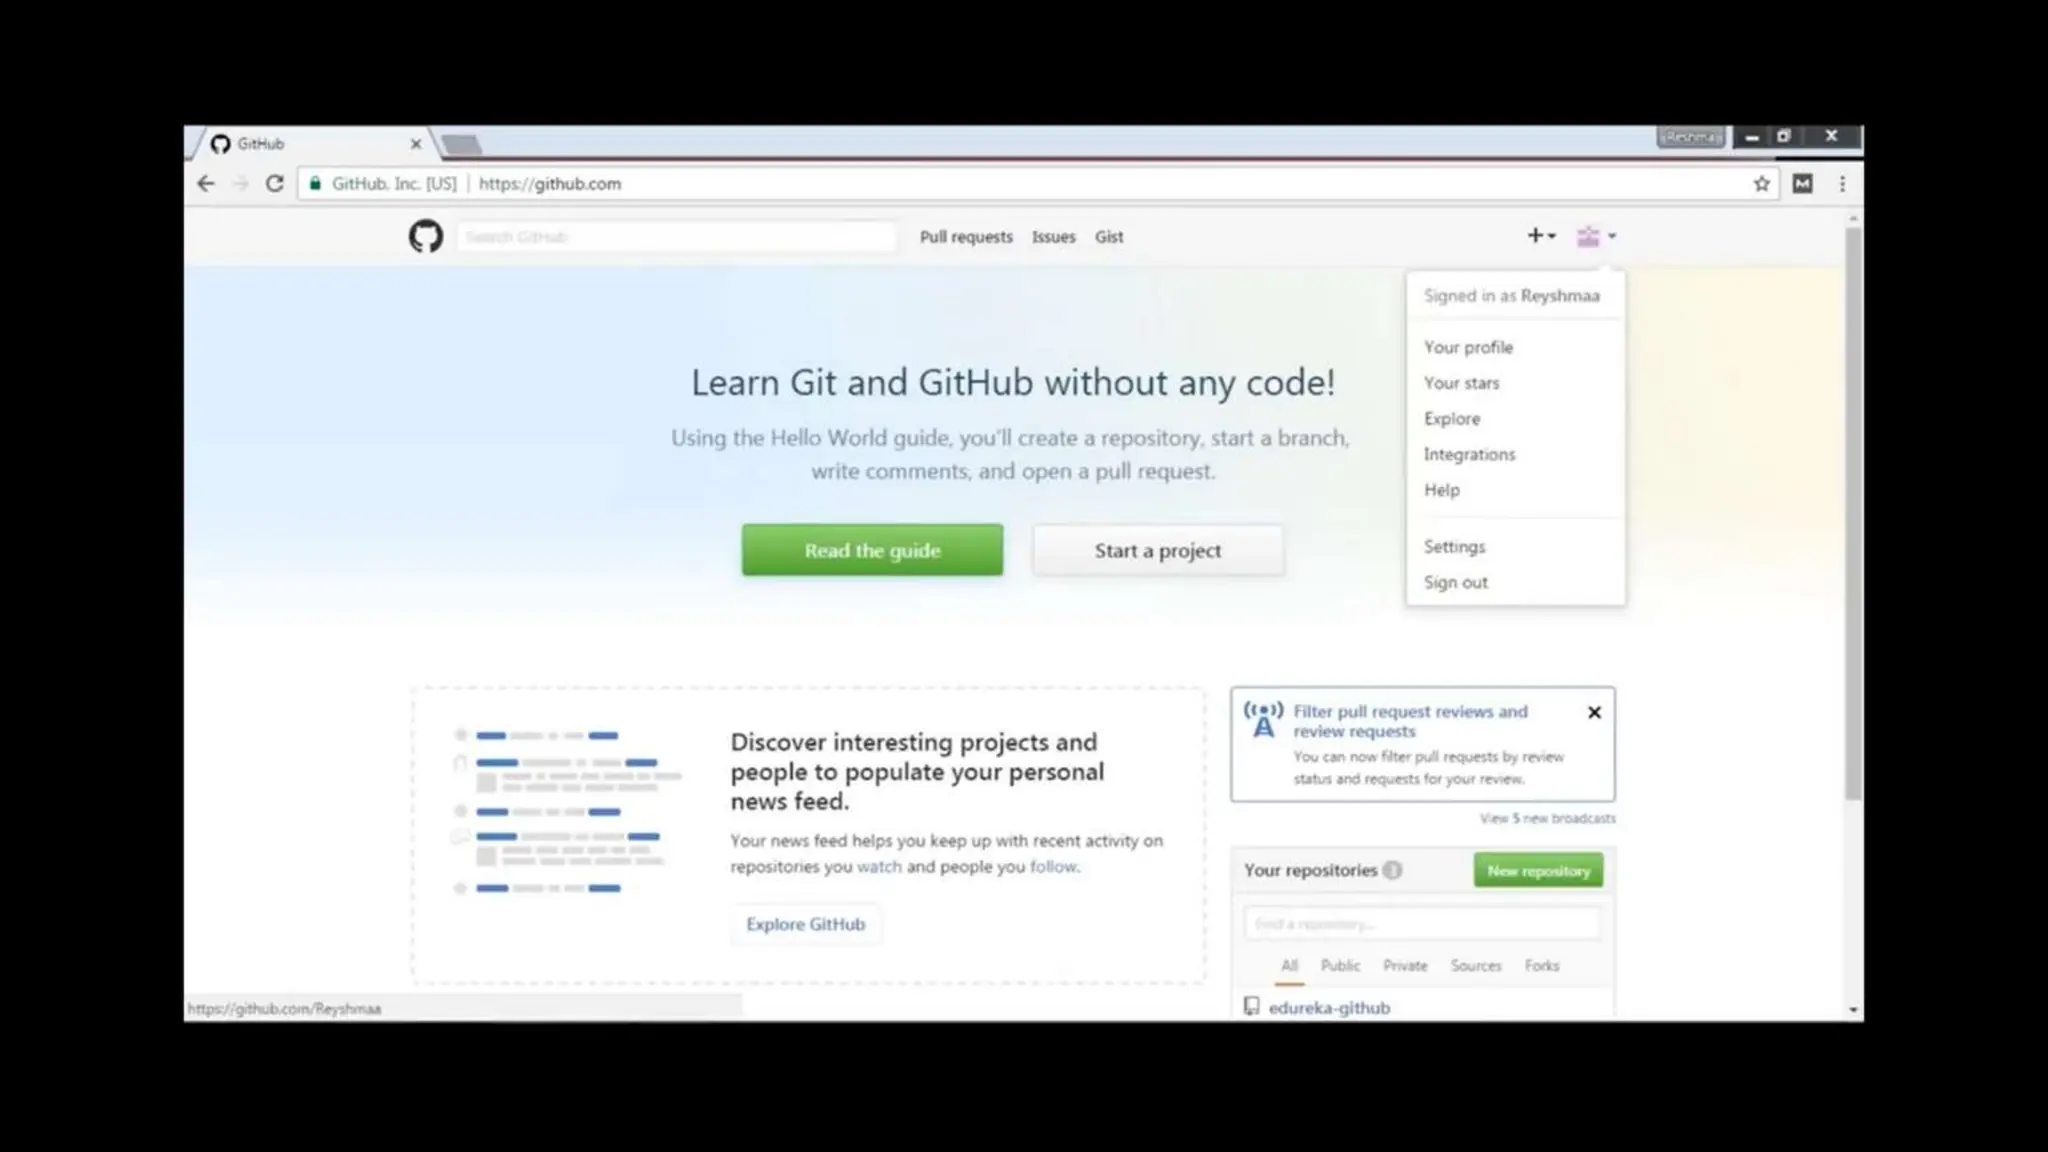Select Your stars menu item
2048x1152 pixels.
pos(1461,383)
